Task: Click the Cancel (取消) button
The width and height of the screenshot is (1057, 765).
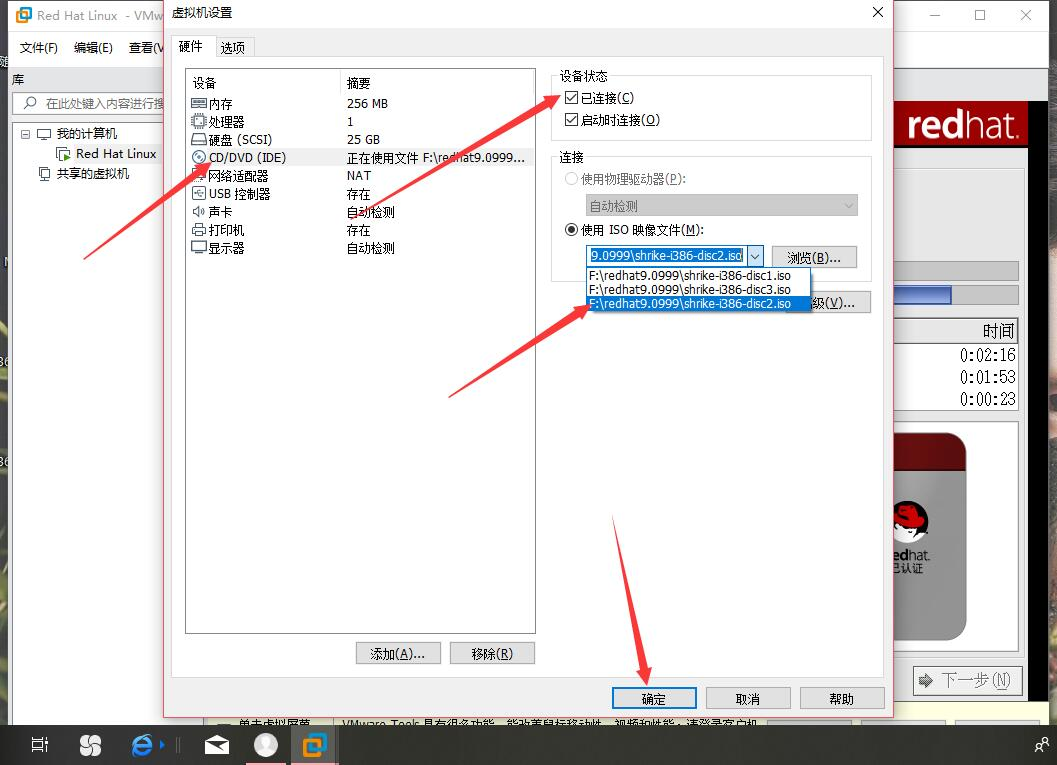Action: point(748,699)
